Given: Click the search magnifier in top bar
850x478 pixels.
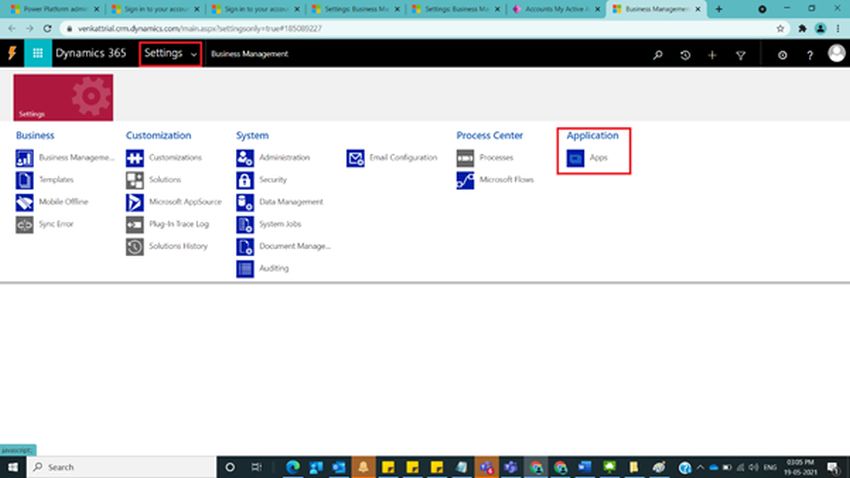Looking at the screenshot, I should click(657, 55).
